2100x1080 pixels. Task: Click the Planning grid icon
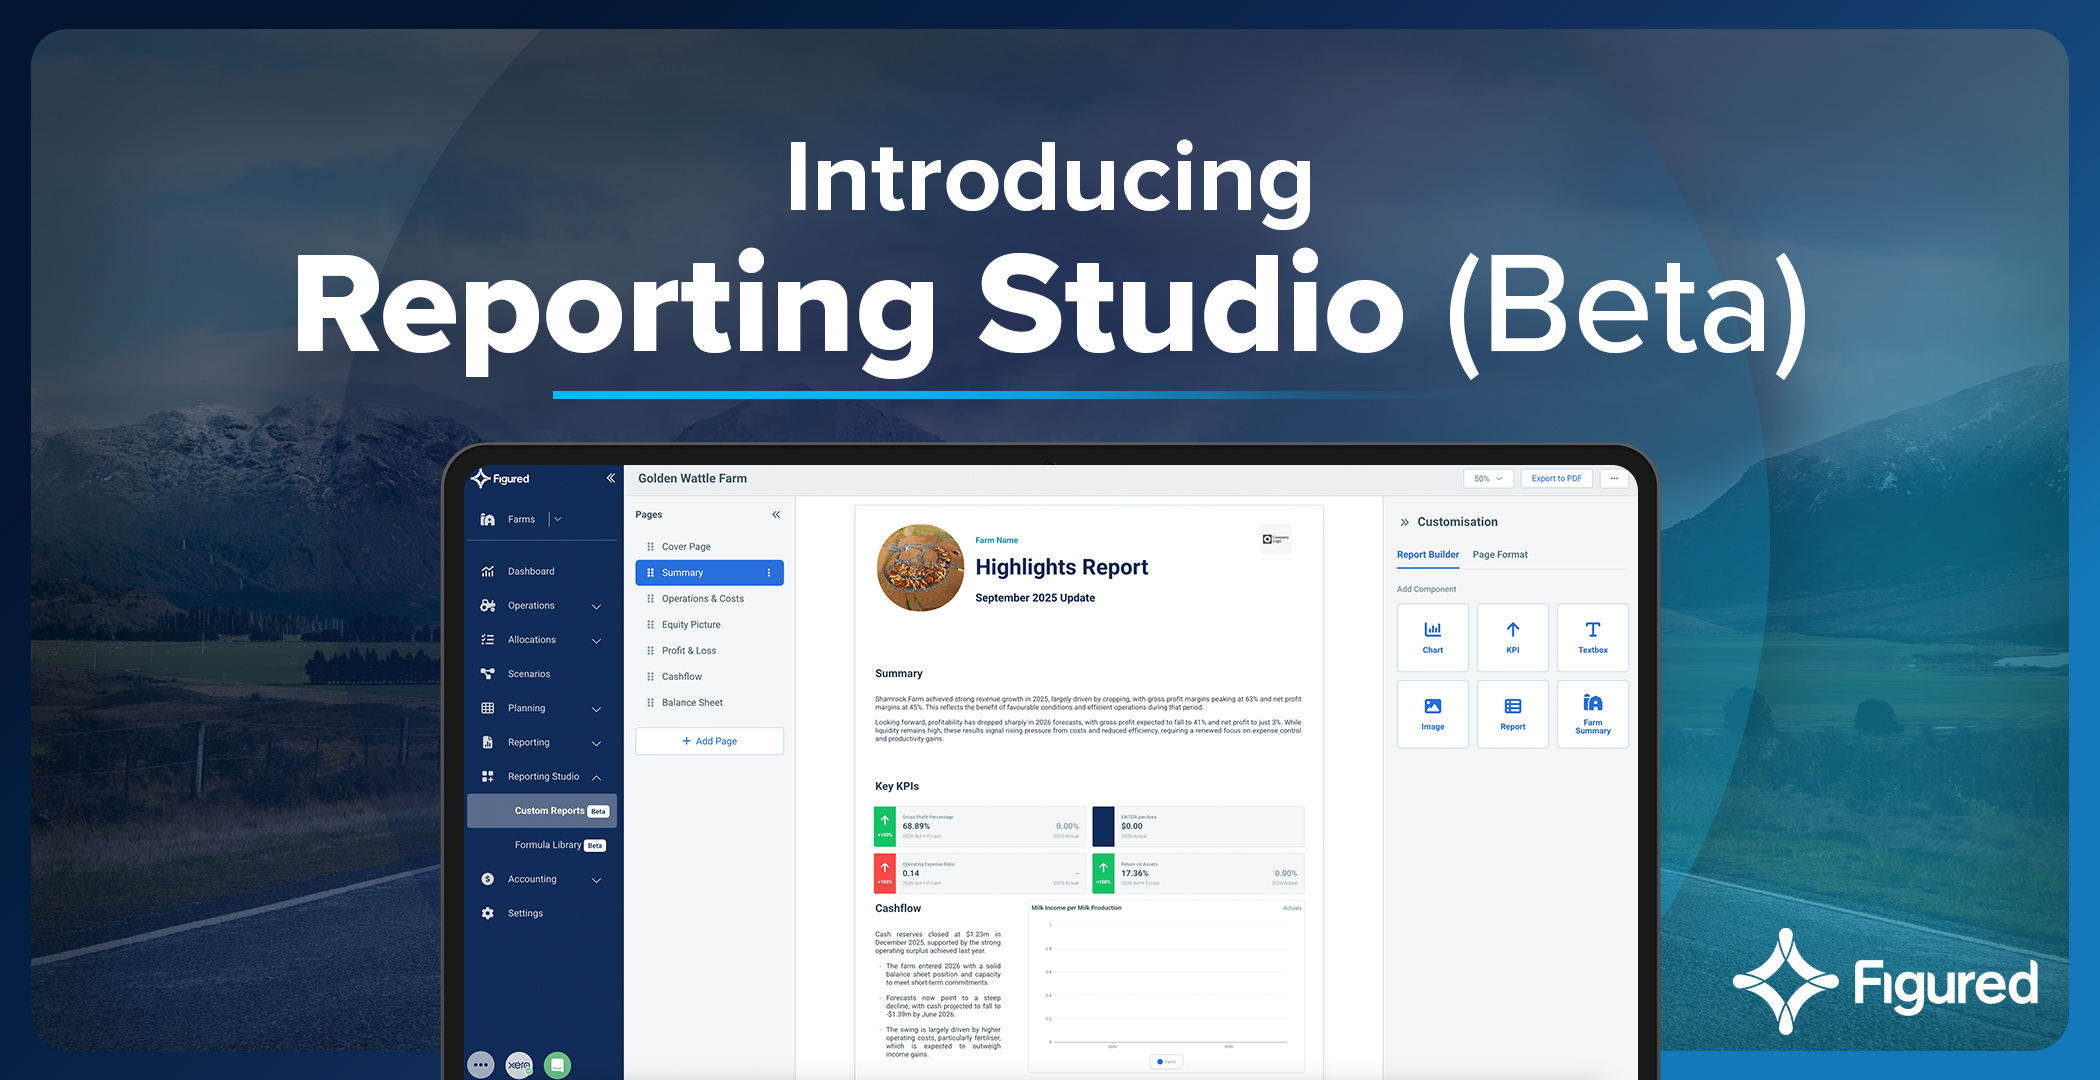pyautogui.click(x=487, y=708)
